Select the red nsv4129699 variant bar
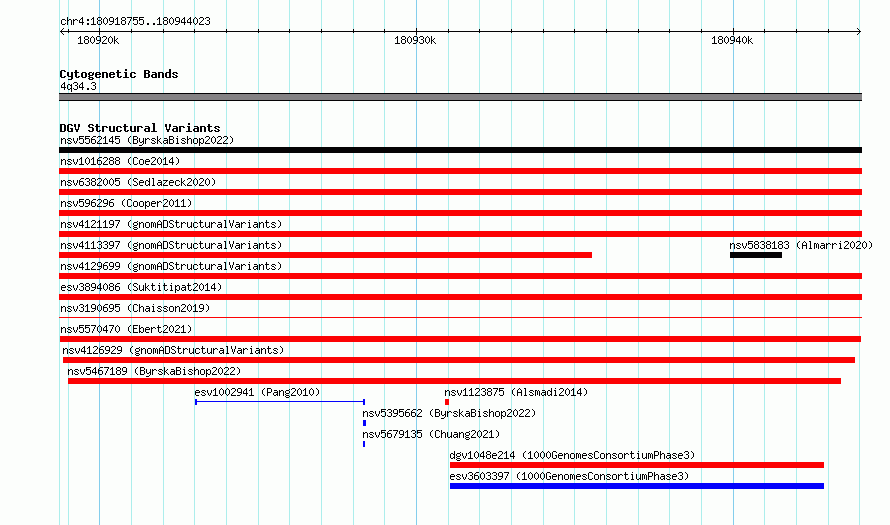Image resolution: width=890 pixels, height=525 pixels. coord(460,276)
